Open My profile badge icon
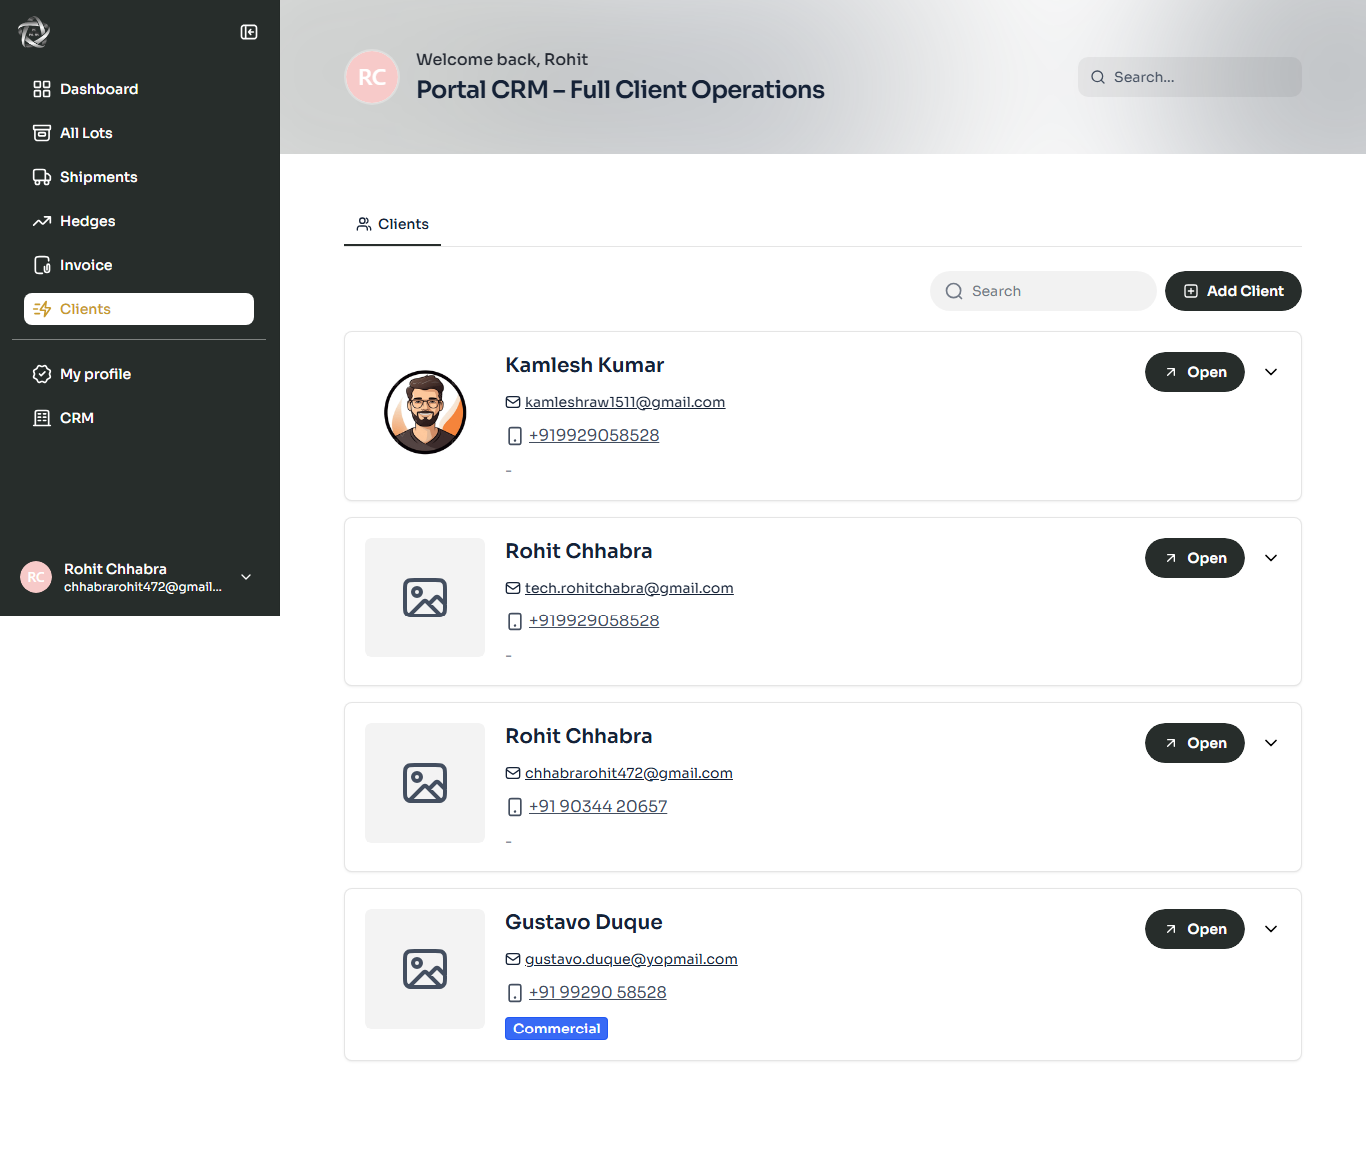The height and width of the screenshot is (1157, 1366). coord(42,374)
